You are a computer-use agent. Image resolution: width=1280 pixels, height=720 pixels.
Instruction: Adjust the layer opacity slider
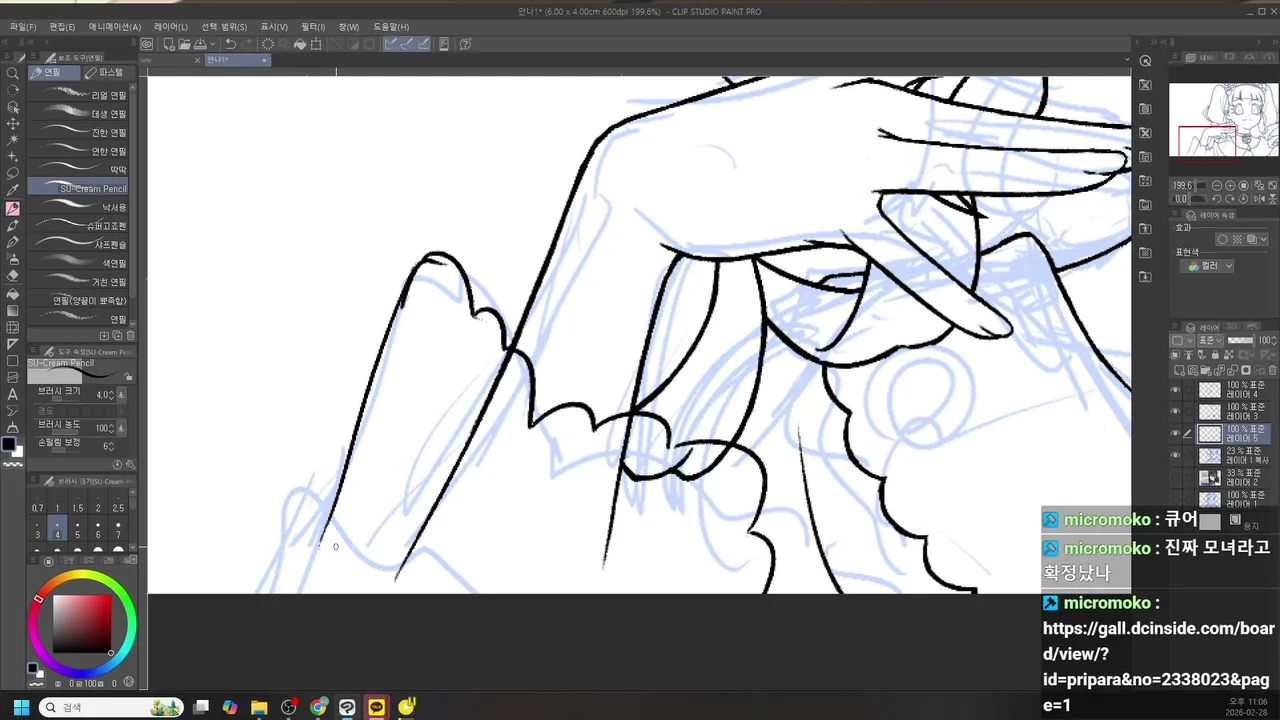[x=1241, y=340]
